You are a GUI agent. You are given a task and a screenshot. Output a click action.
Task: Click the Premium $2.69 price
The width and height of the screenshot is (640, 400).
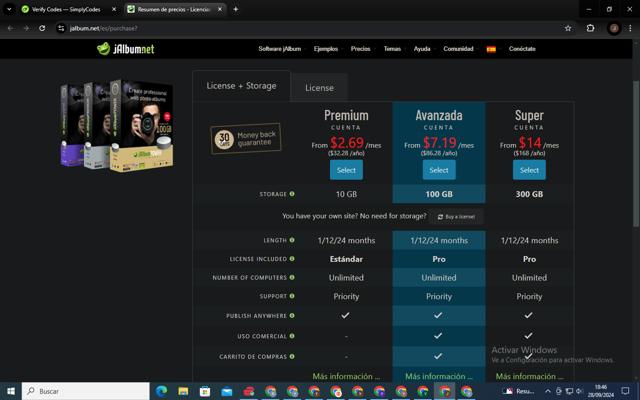pos(347,142)
